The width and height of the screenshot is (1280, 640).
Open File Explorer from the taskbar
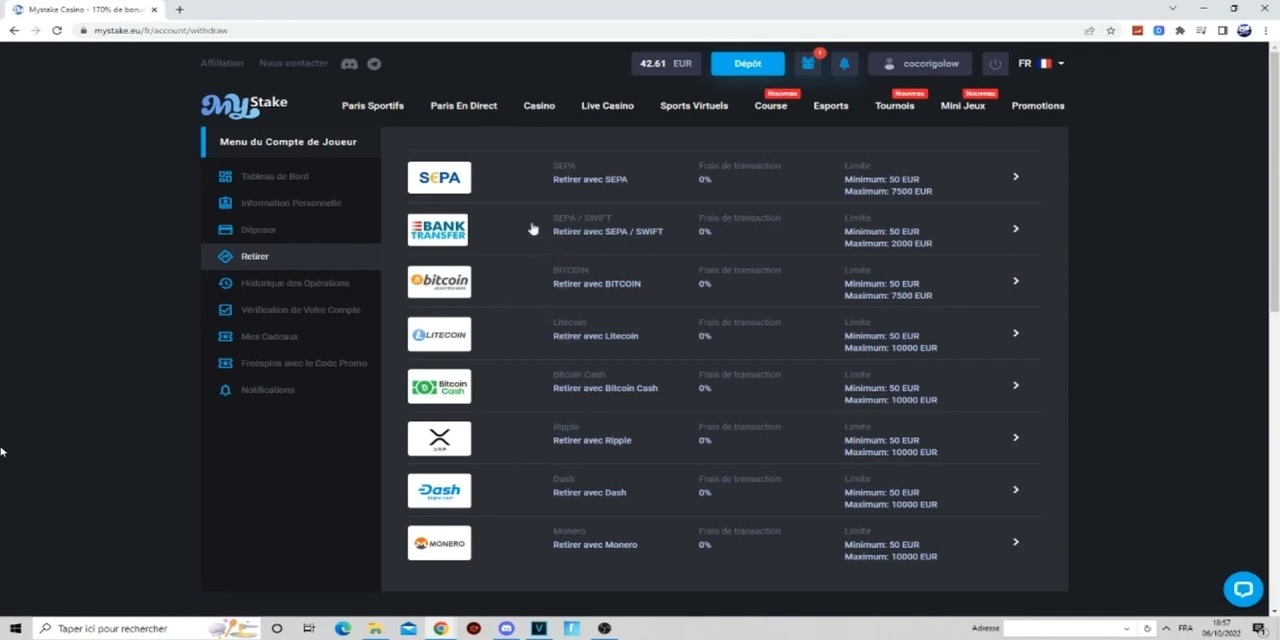(x=375, y=628)
